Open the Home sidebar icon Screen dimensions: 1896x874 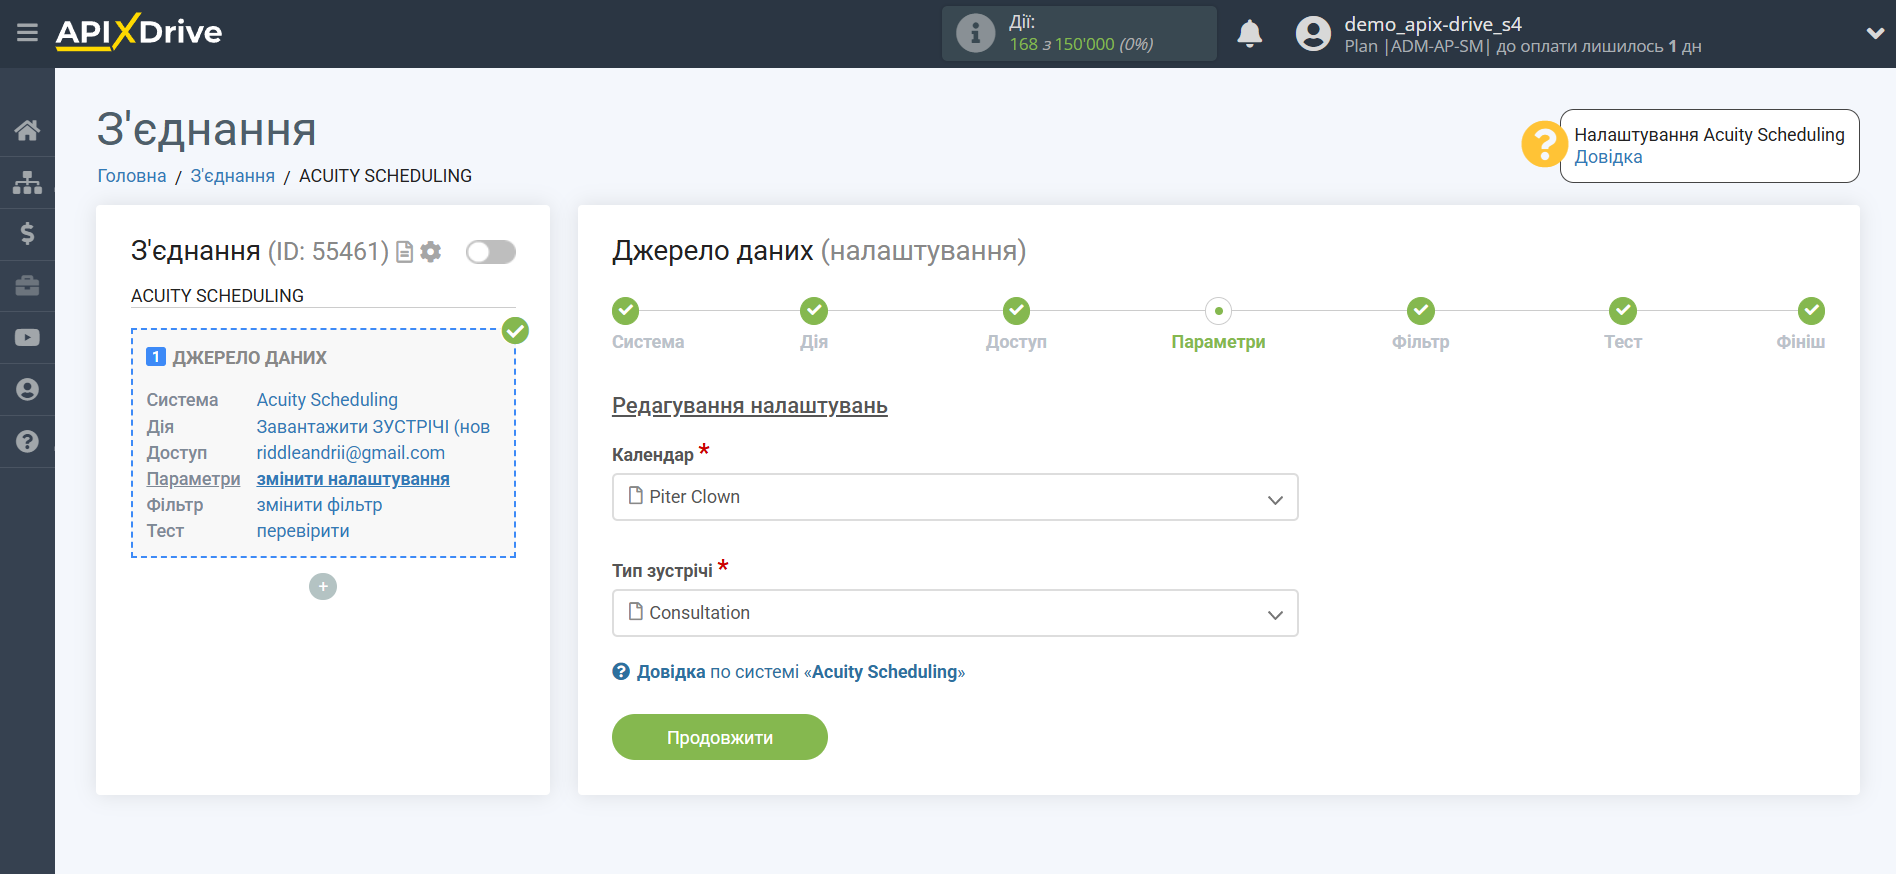click(27, 130)
